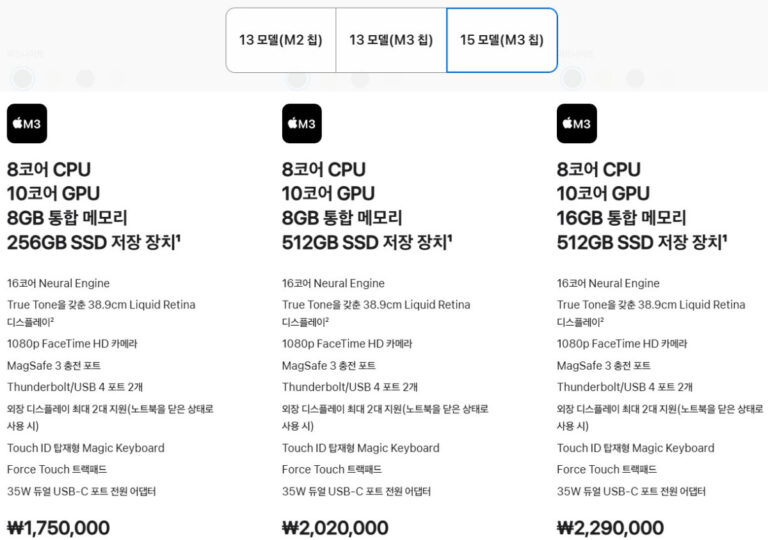Select the 15 모델(M3 칩) tab

[x=502, y=40]
